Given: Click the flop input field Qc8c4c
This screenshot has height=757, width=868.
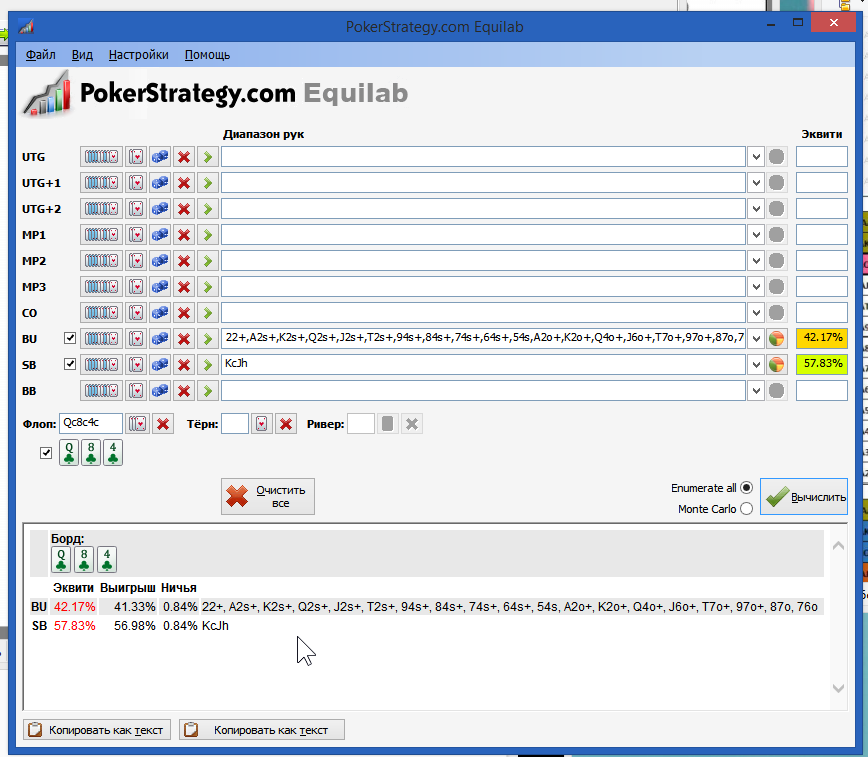Looking at the screenshot, I should click(x=91, y=424).
